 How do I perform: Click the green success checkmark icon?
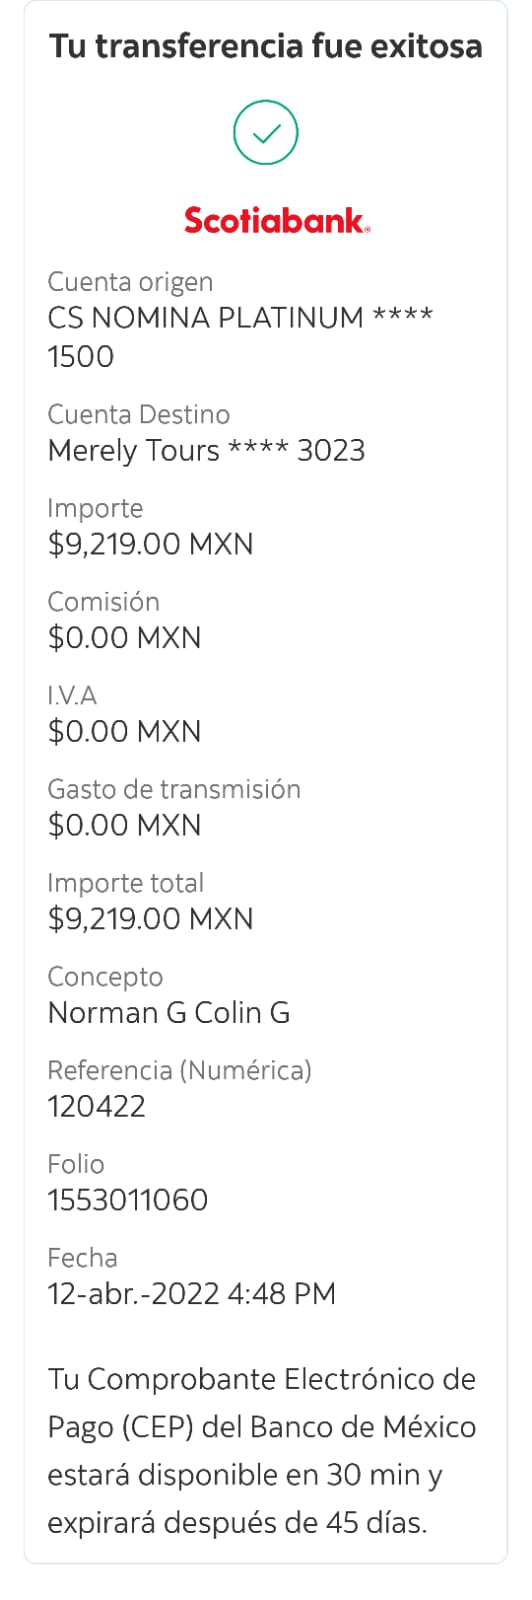pos(266,132)
